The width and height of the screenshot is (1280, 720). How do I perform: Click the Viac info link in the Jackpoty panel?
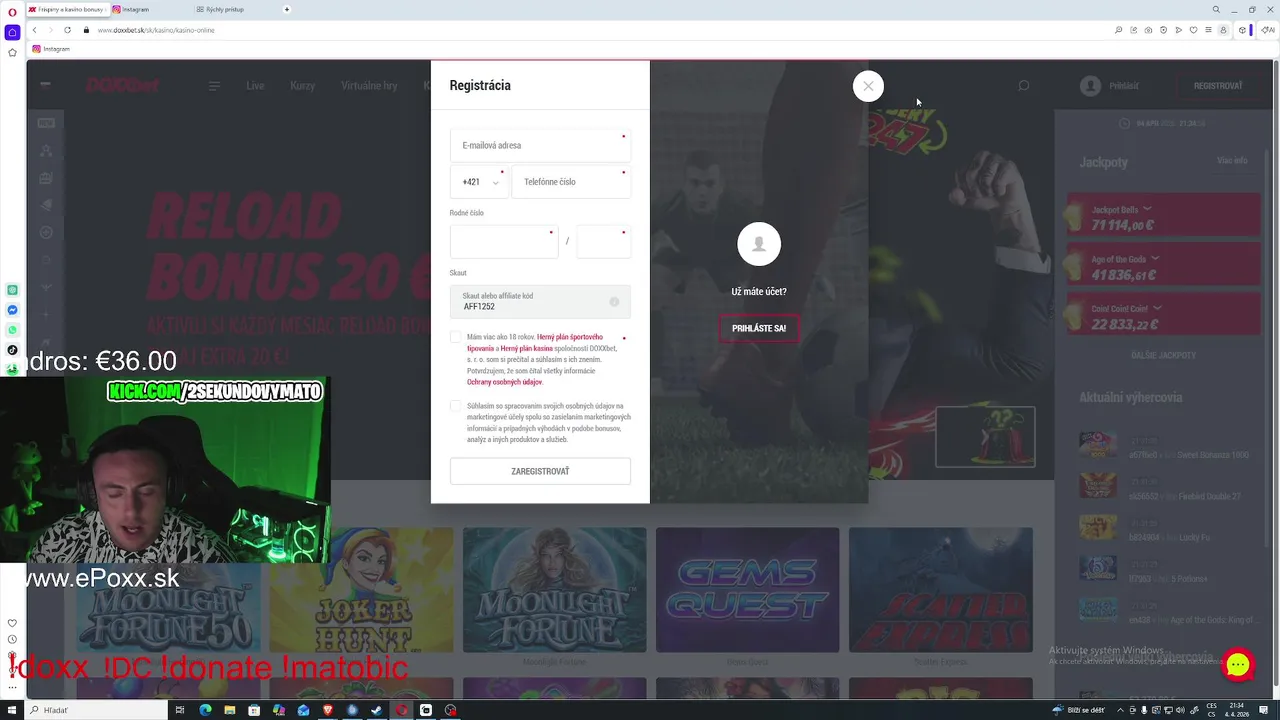[1232, 160]
